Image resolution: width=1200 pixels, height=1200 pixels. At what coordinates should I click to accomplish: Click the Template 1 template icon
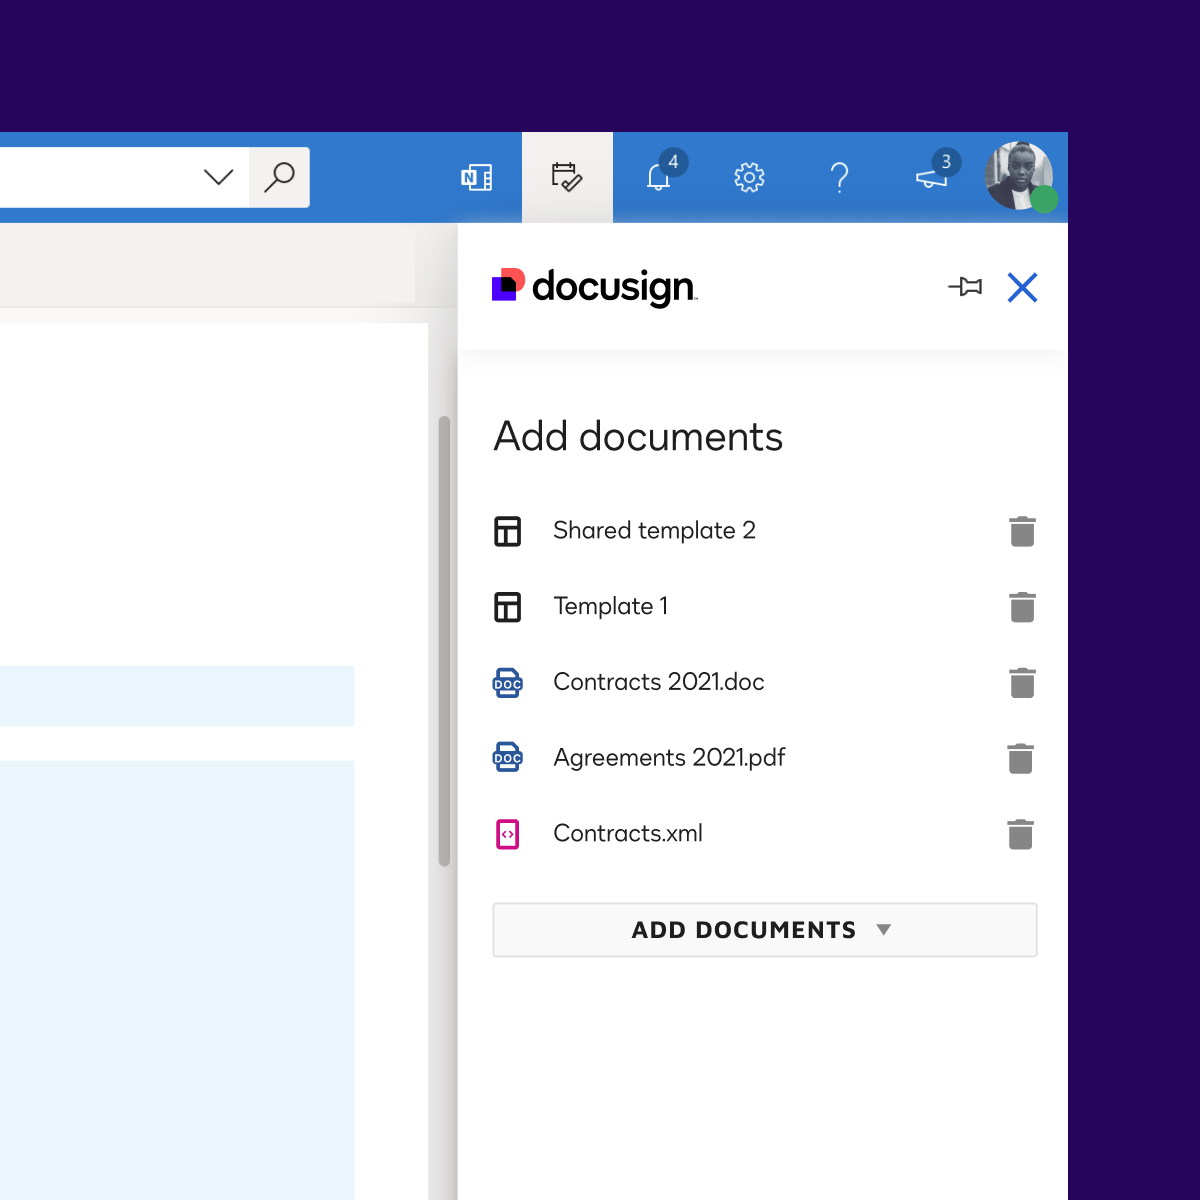[x=508, y=607]
